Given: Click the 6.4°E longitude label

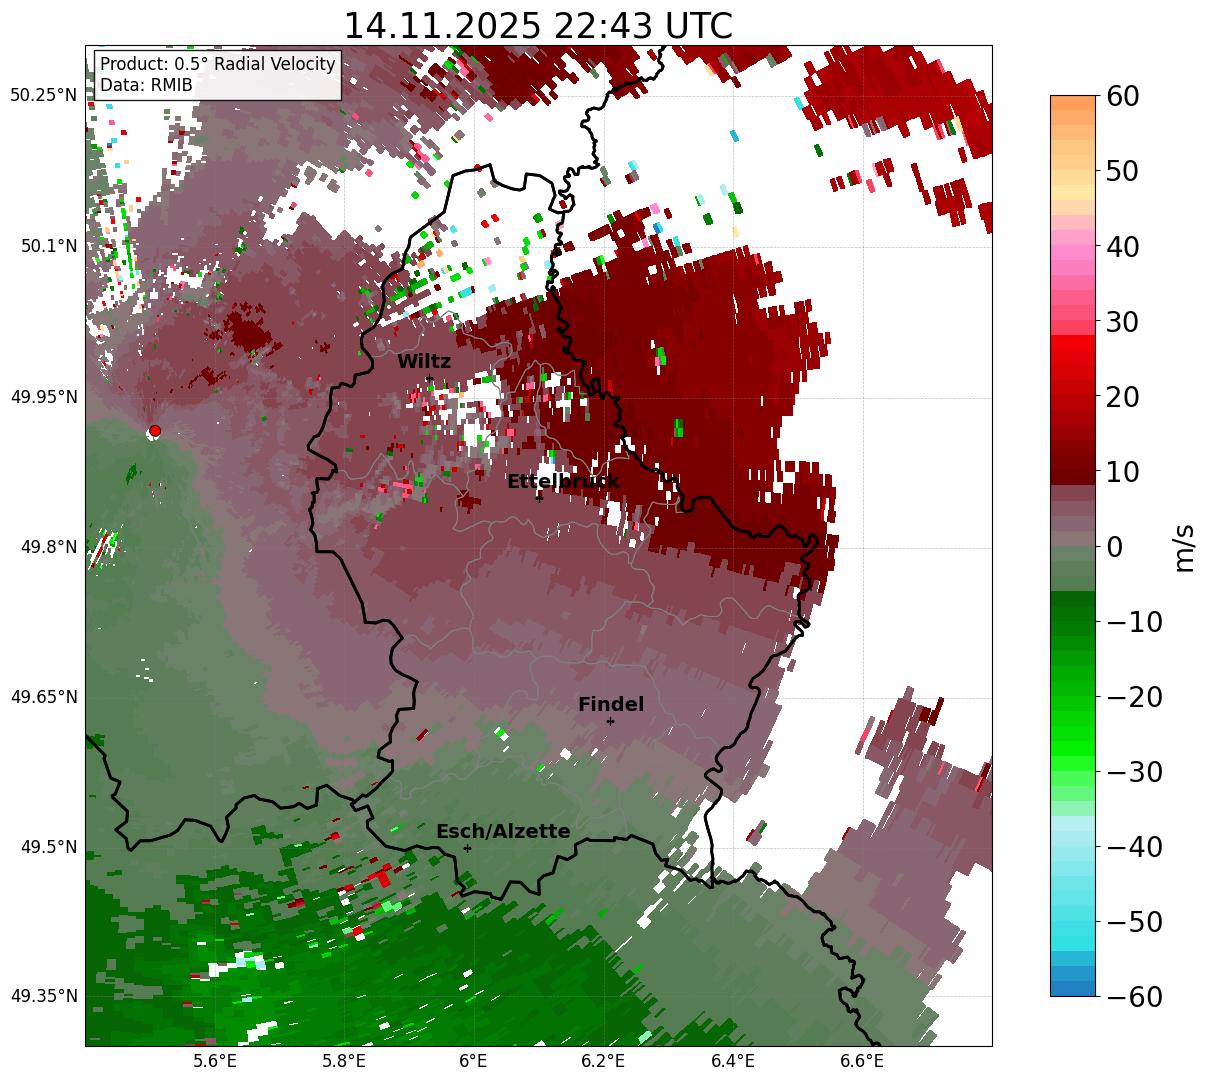Looking at the screenshot, I should (x=733, y=1061).
